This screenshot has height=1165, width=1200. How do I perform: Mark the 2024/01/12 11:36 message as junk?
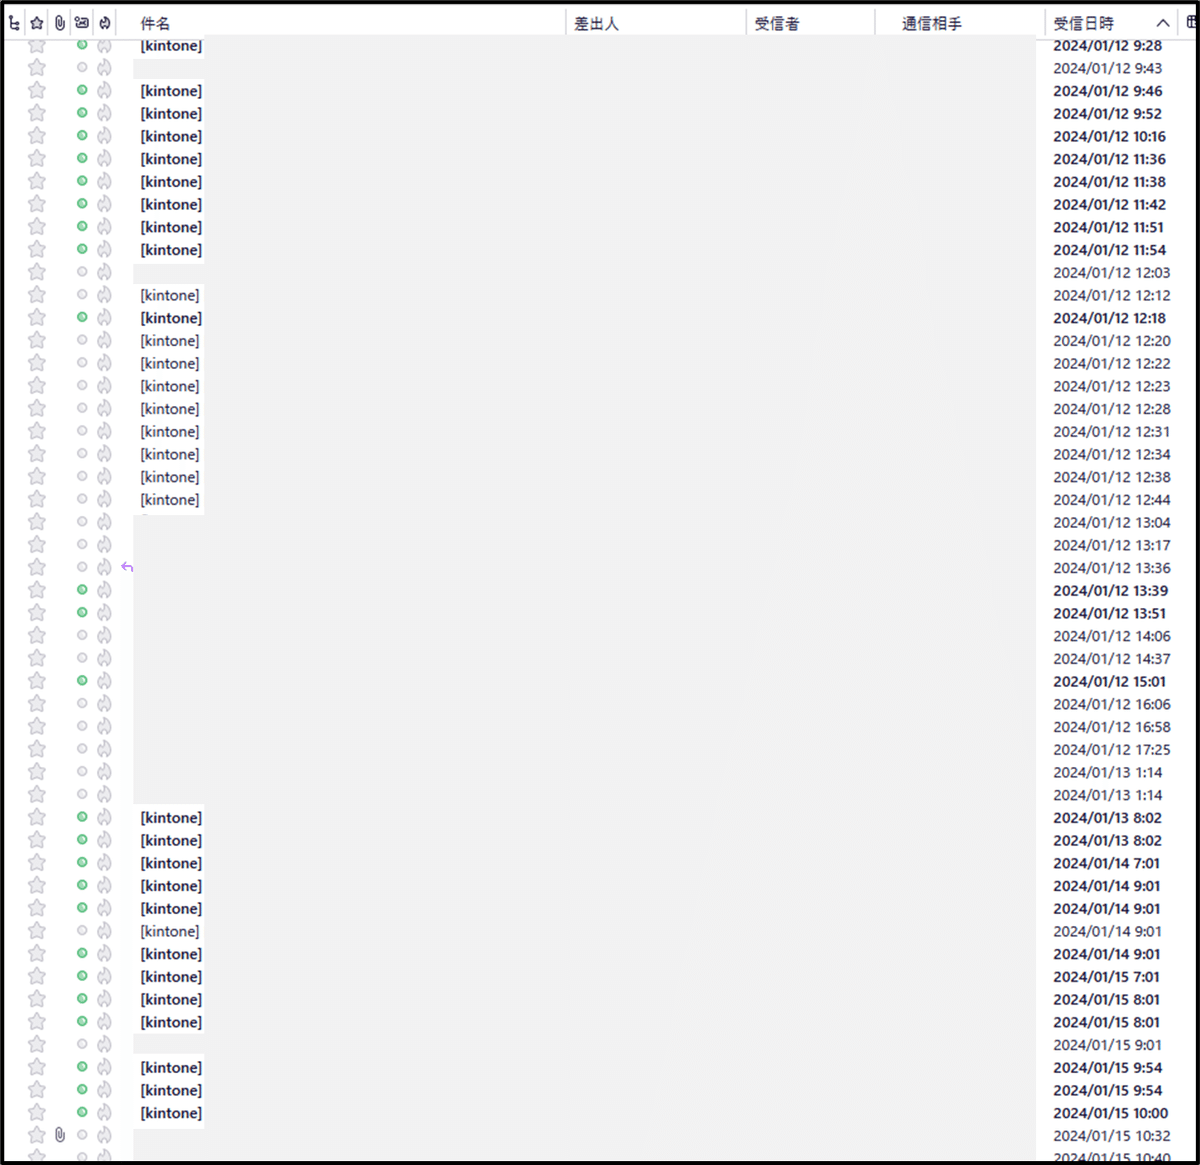coord(104,159)
